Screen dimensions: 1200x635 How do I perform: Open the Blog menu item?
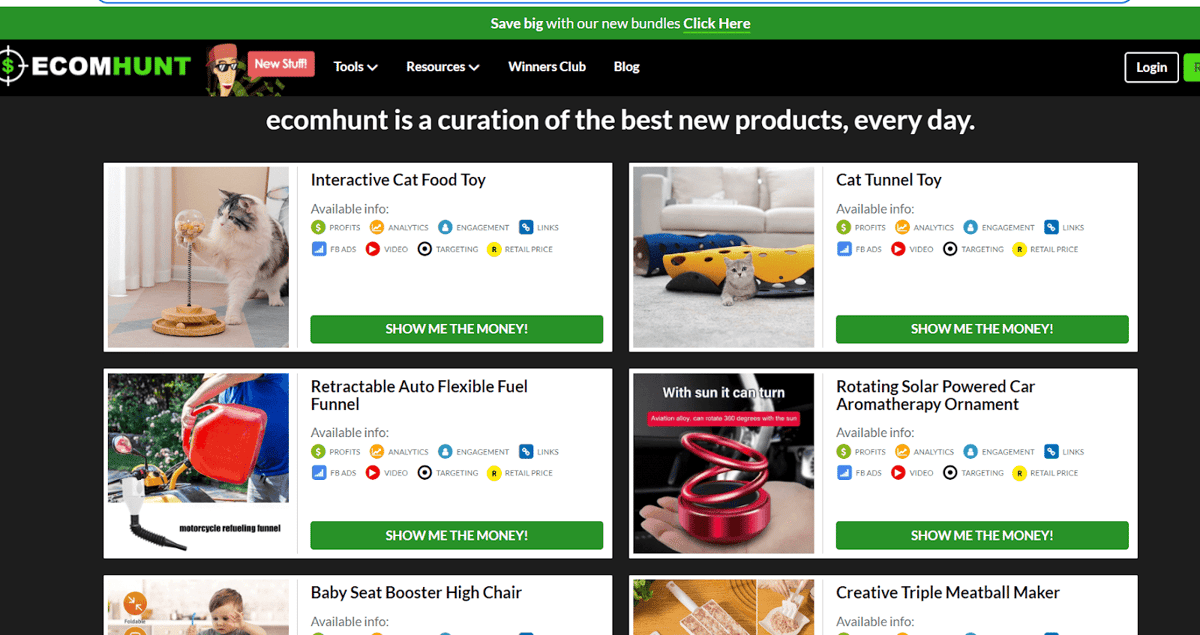click(627, 67)
